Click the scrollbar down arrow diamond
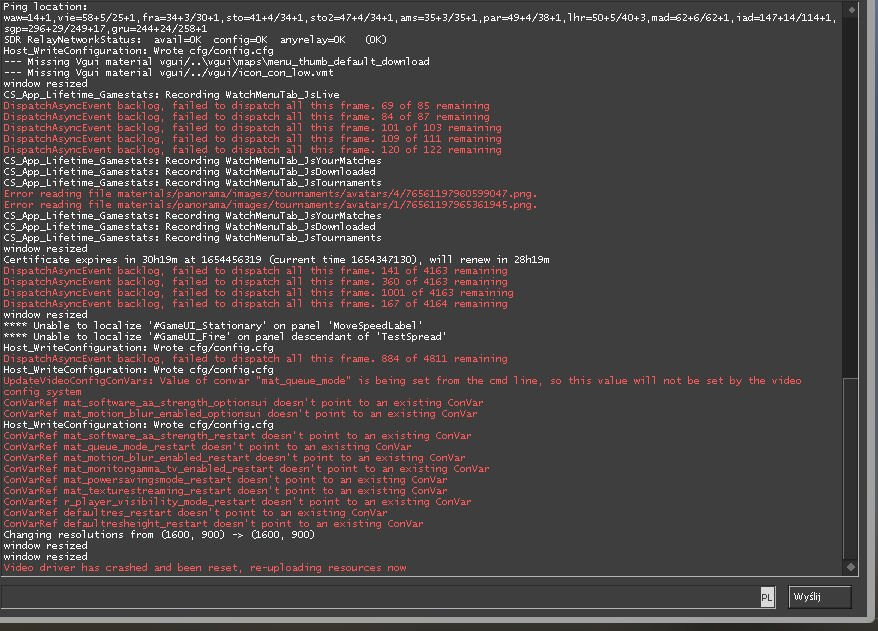Viewport: 878px width, 631px height. (851, 567)
